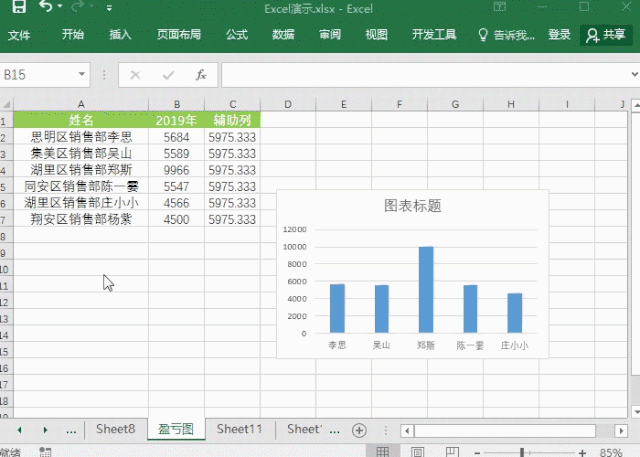640x457 pixels.
Task: Open Customize Quick Access Toolbar dropdown
Action: (x=109, y=7)
